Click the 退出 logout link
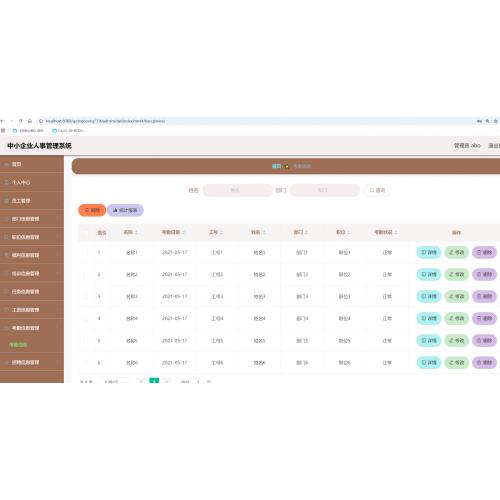500x500 pixels. tap(494, 146)
